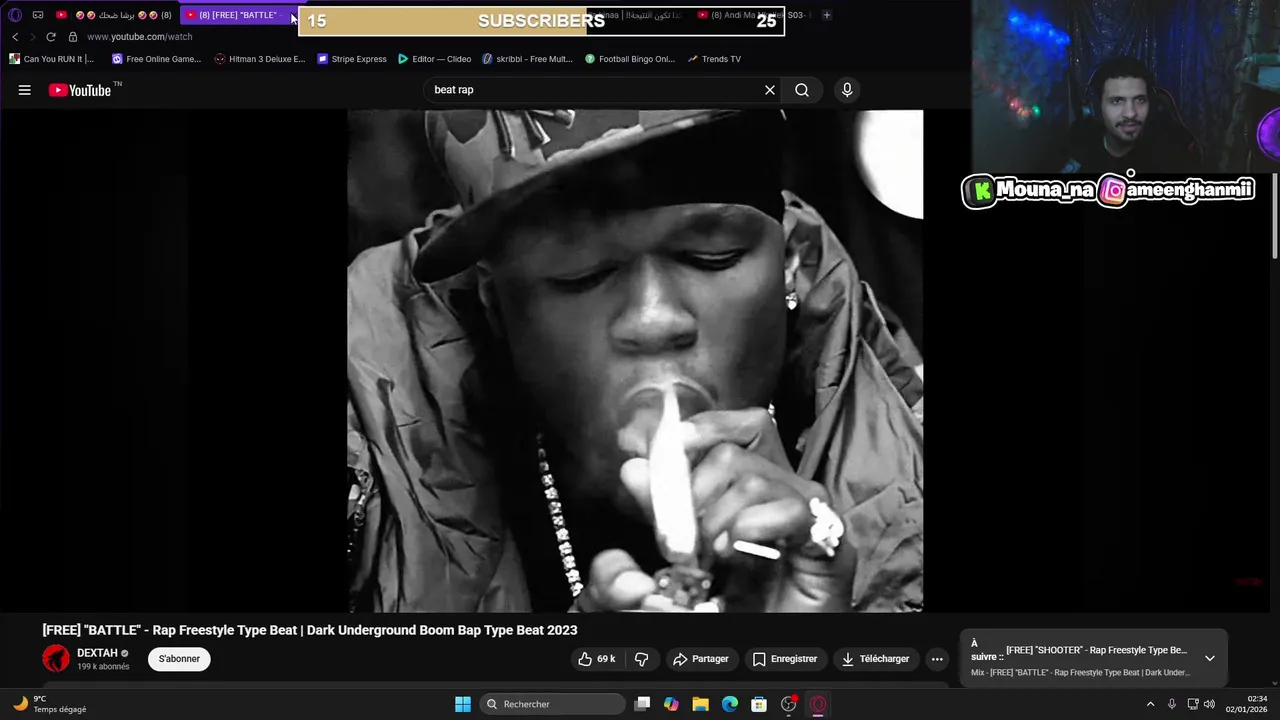Expand the À suivre playlist chevron

[1210, 658]
